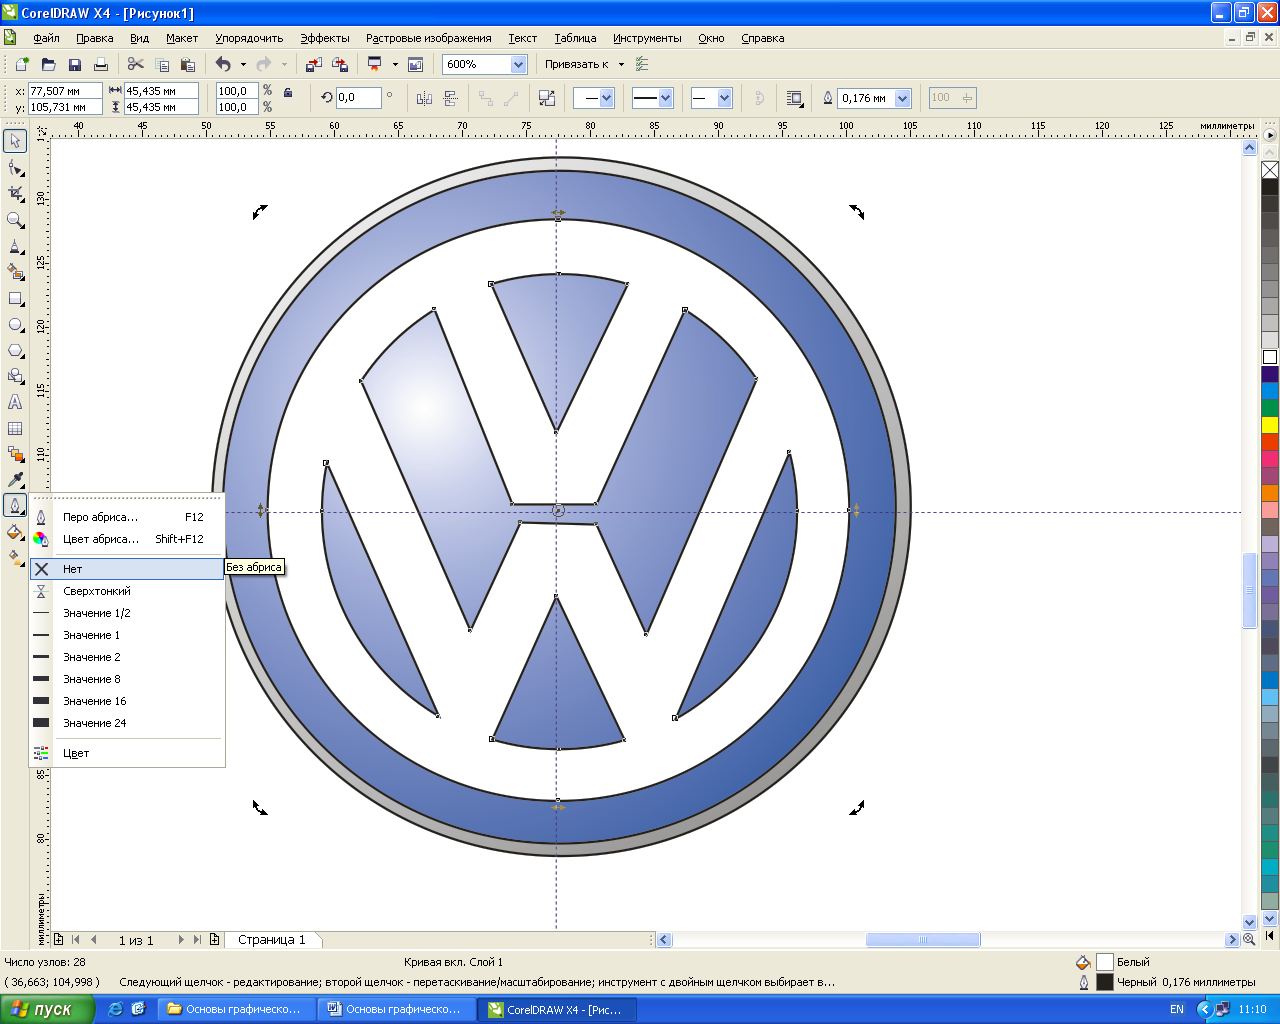The width and height of the screenshot is (1280, 1024).
Task: Print the document
Action: pyautogui.click(x=100, y=64)
